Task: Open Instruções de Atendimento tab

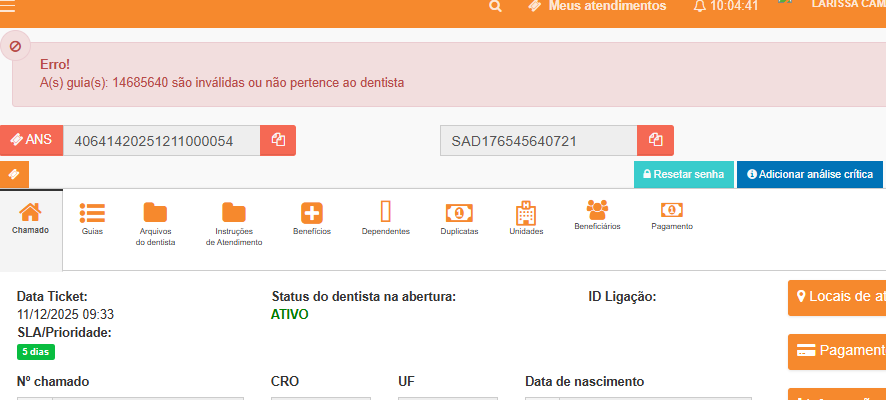Action: pyautogui.click(x=234, y=224)
